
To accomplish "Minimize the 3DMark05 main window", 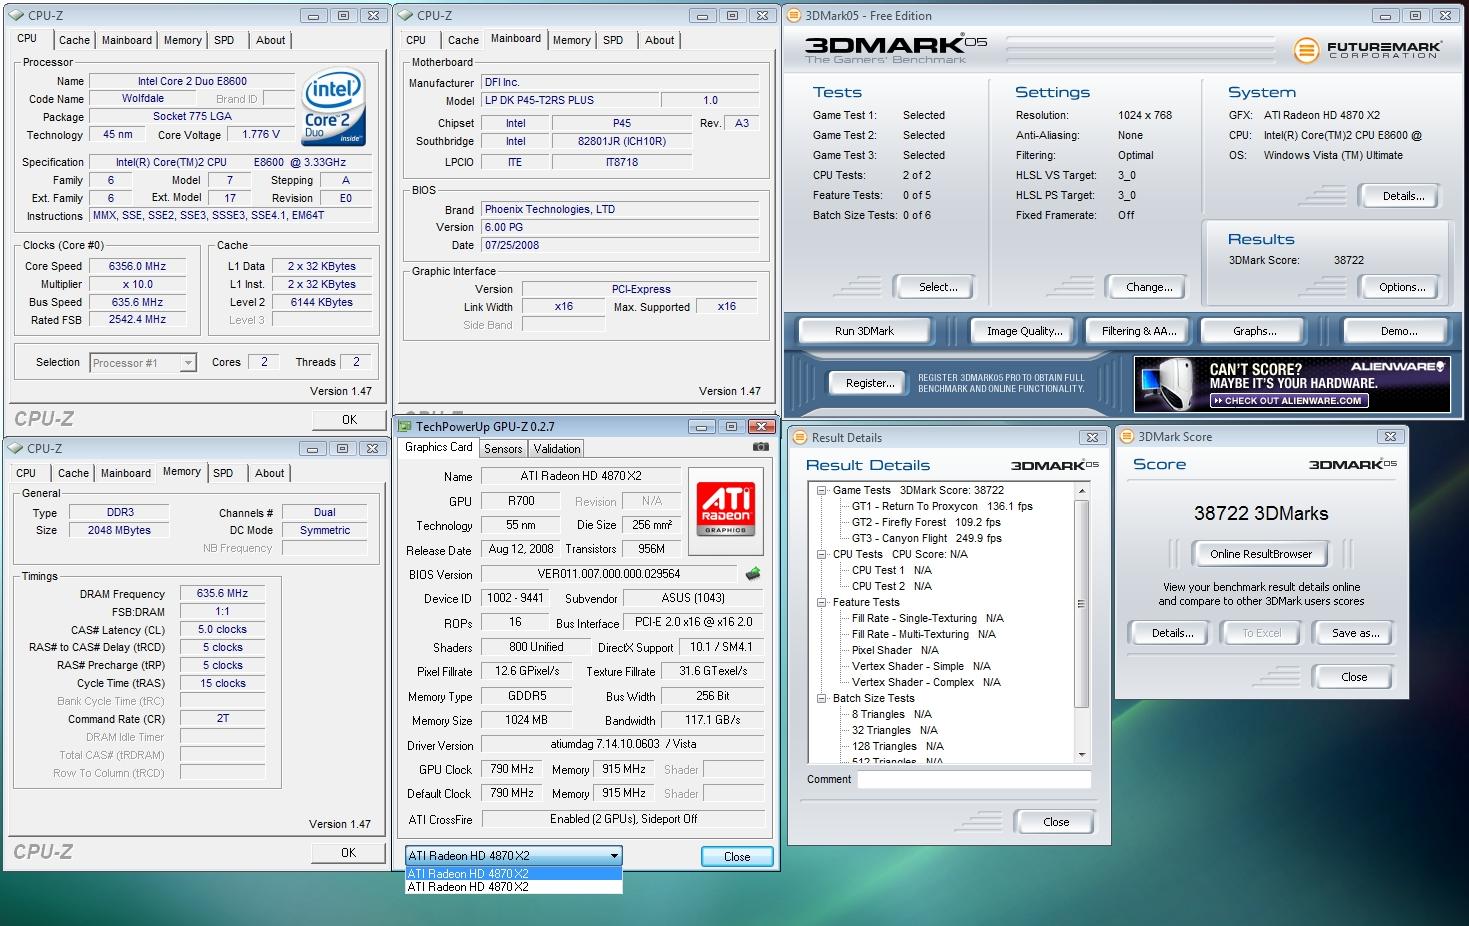I will click(1385, 16).
